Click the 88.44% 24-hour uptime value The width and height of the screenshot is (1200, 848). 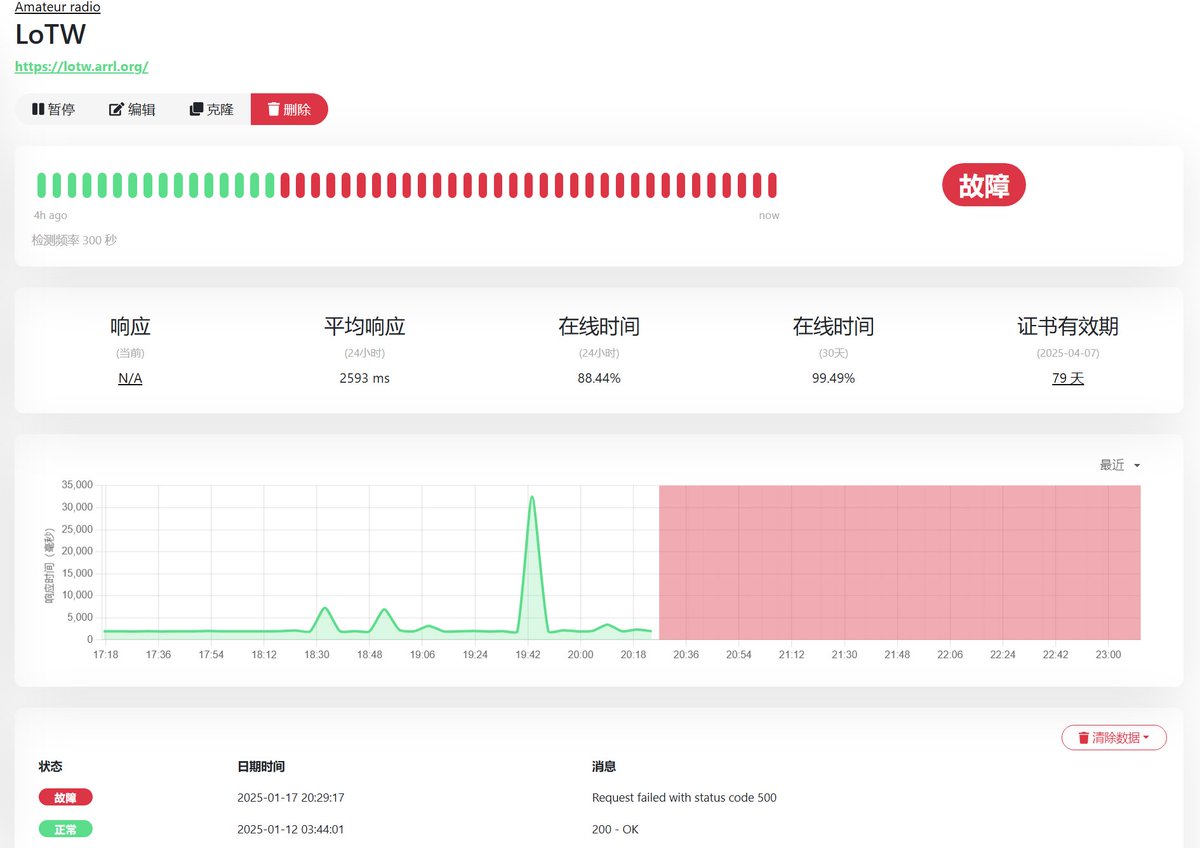(599, 378)
